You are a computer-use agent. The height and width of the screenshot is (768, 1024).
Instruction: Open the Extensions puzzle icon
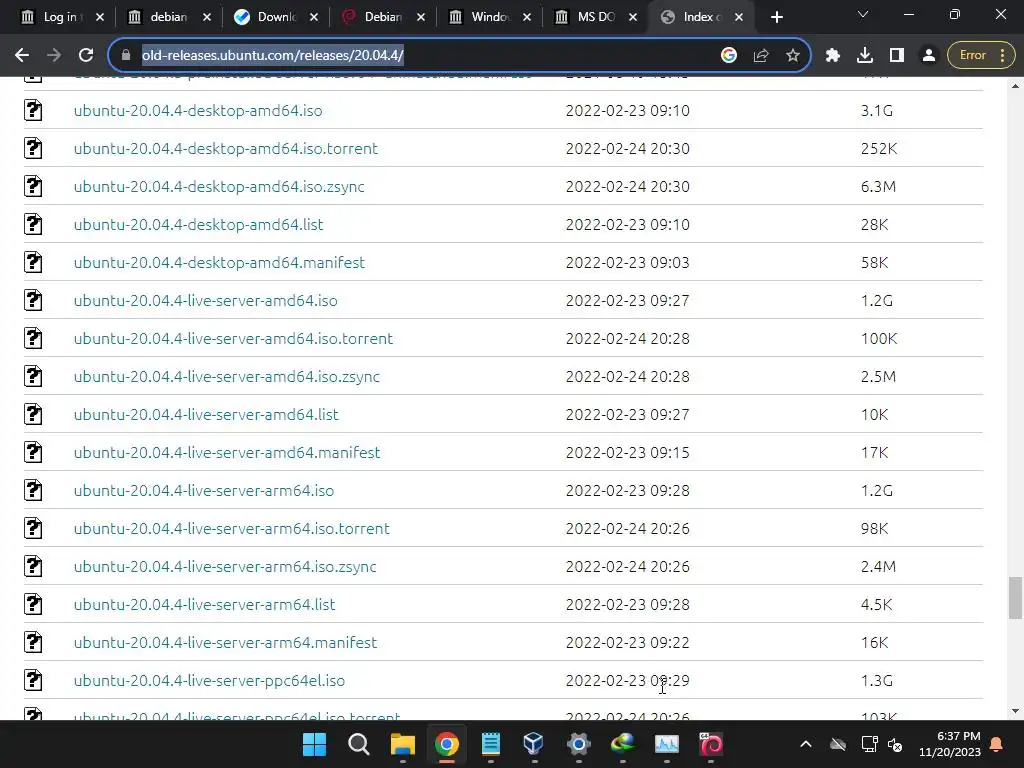click(x=833, y=56)
